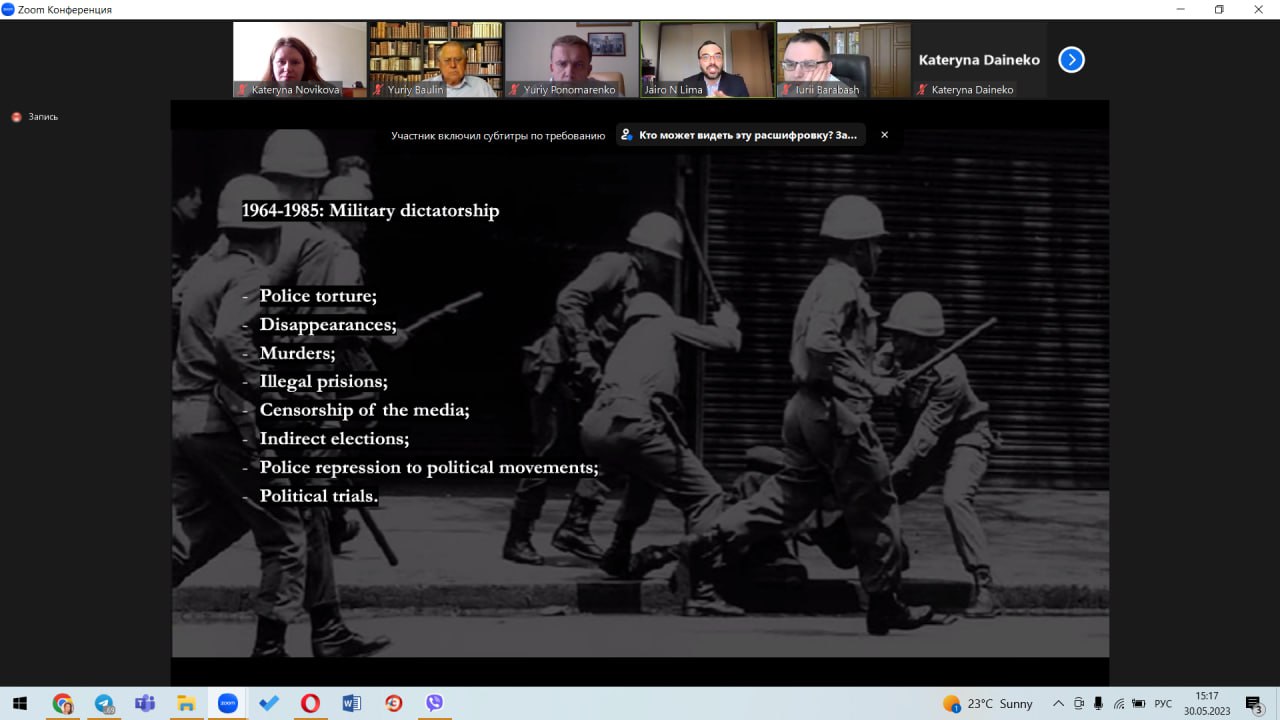Open the Windows notification center

tap(1254, 703)
